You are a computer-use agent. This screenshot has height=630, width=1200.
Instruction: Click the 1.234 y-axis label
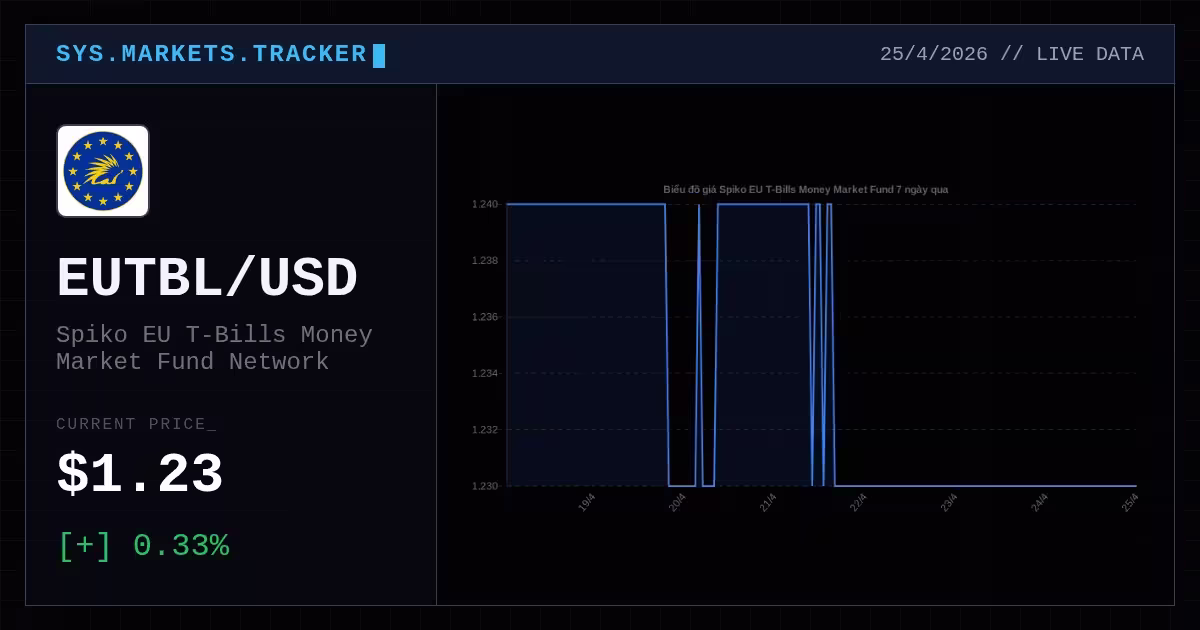pyautogui.click(x=485, y=373)
